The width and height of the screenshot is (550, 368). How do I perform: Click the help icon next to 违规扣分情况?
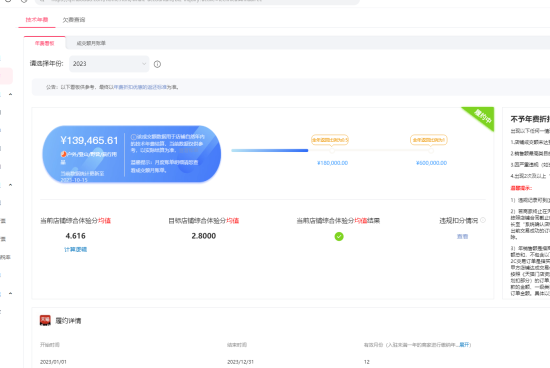pyautogui.click(x=483, y=220)
